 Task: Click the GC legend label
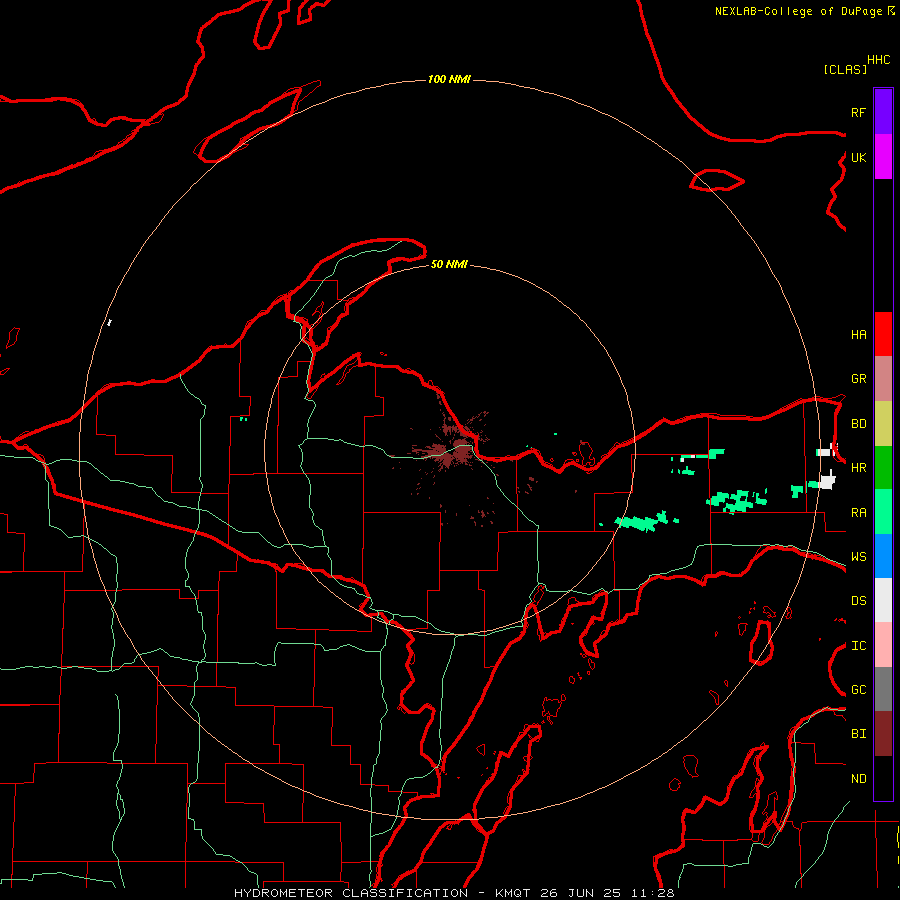tap(858, 690)
